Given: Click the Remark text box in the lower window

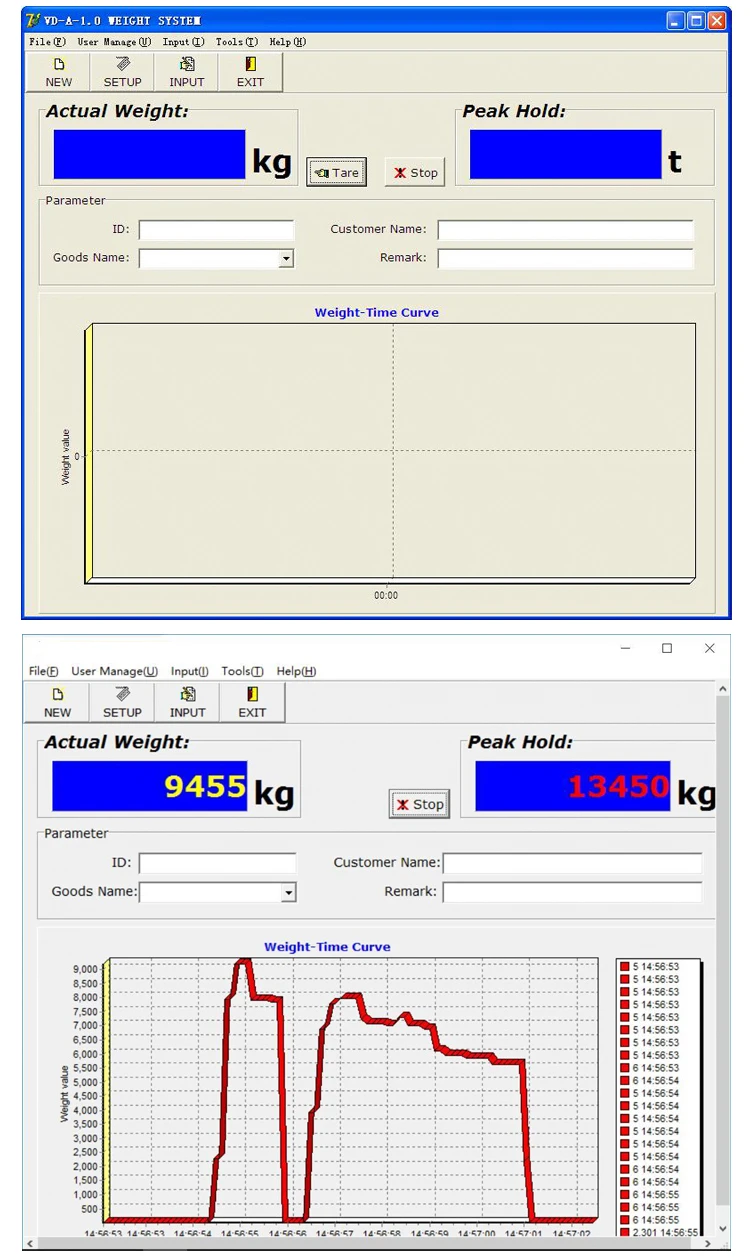Looking at the screenshot, I should (x=572, y=892).
